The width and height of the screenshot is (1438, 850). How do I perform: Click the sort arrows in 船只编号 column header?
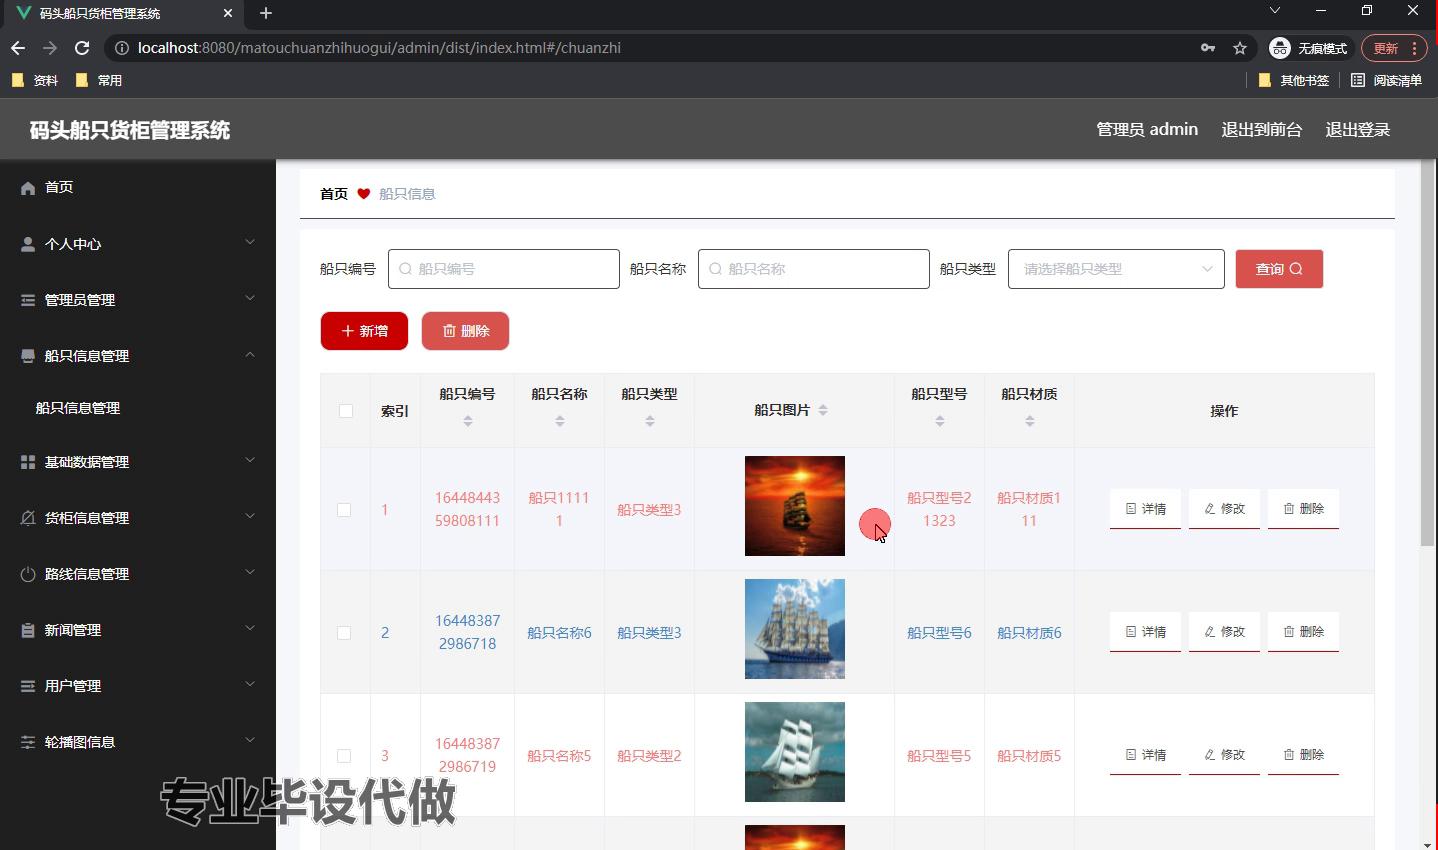468,421
